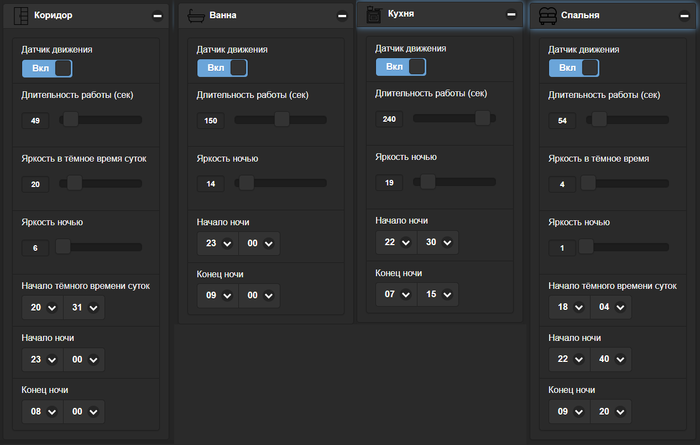Click the Кухня stove icon
Screen dimensions: 700x445
[374, 14]
